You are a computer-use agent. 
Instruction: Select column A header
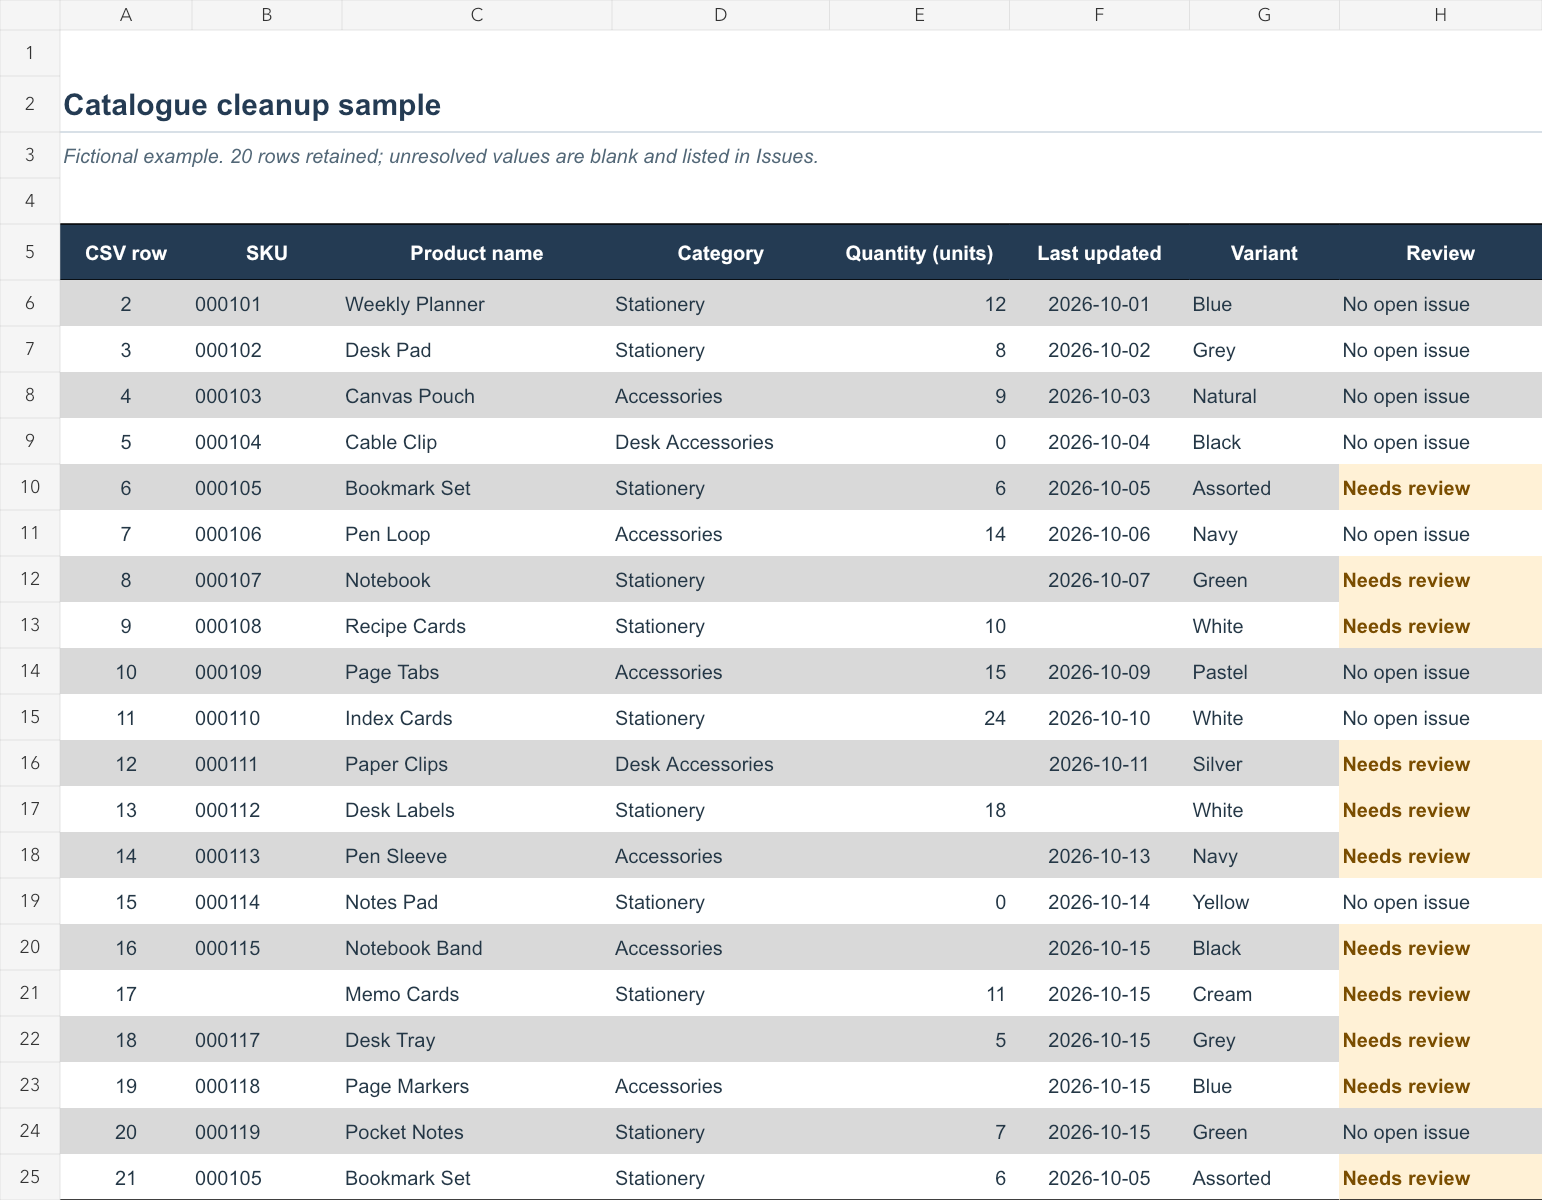click(x=126, y=15)
